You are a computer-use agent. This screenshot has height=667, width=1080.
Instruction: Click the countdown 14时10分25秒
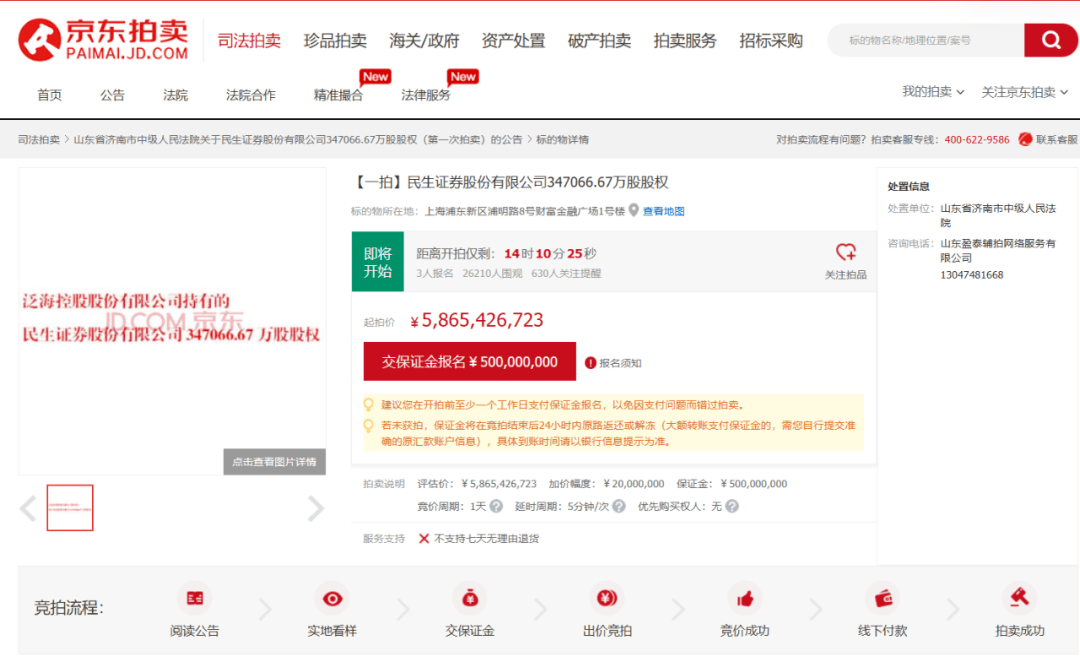pyautogui.click(x=550, y=254)
